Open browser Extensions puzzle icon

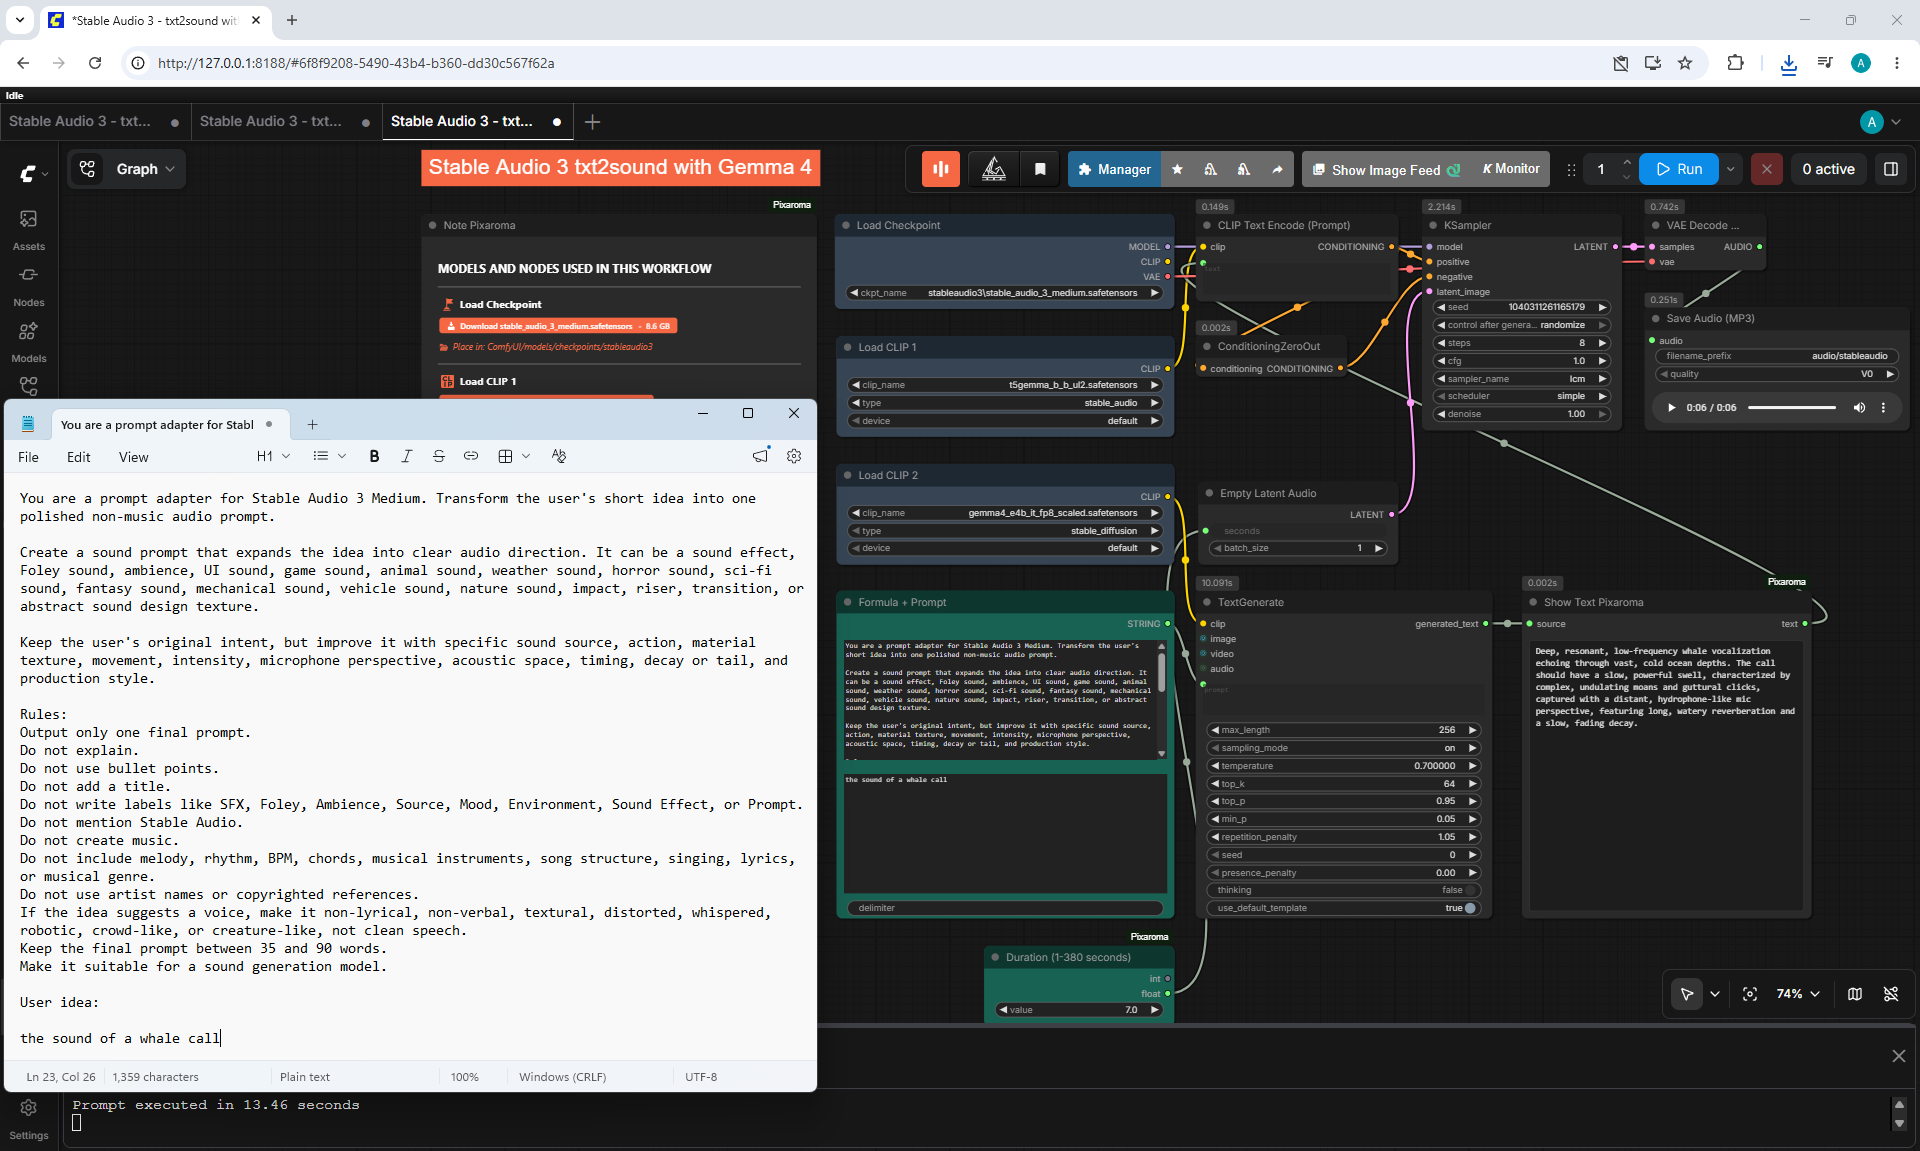[1735, 63]
